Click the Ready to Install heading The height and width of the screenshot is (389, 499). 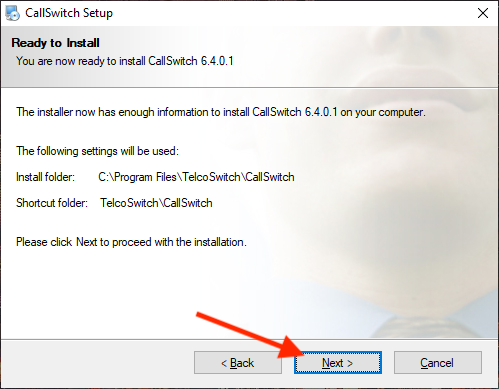pos(55,43)
